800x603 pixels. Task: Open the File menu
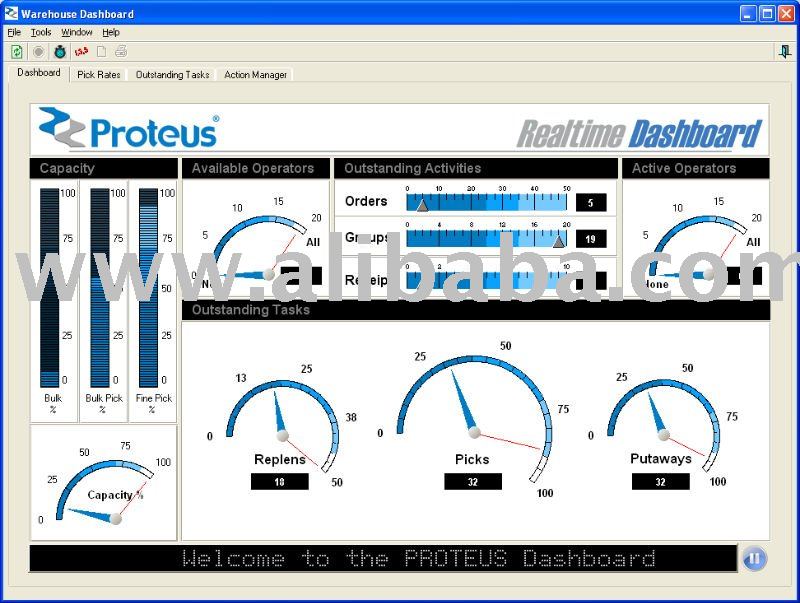14,32
